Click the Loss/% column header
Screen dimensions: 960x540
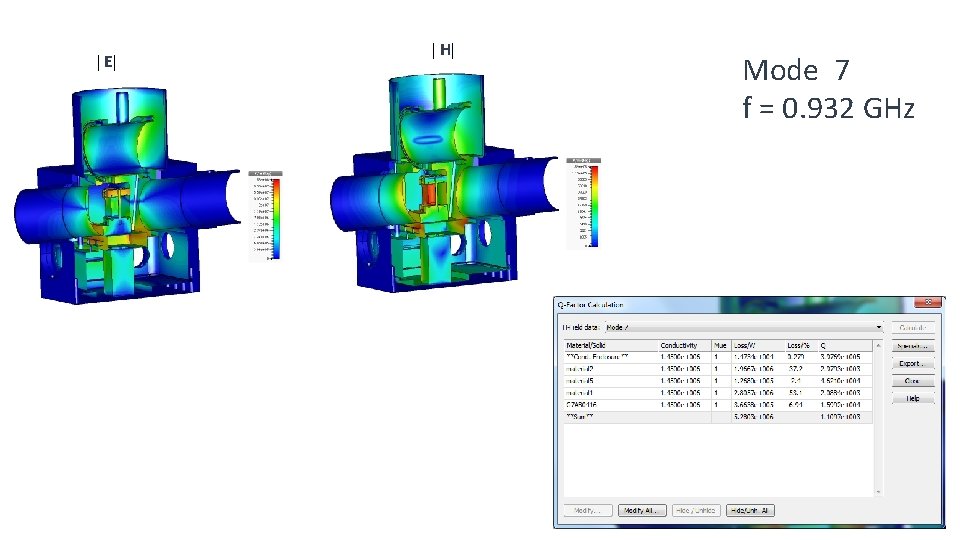tap(801, 345)
